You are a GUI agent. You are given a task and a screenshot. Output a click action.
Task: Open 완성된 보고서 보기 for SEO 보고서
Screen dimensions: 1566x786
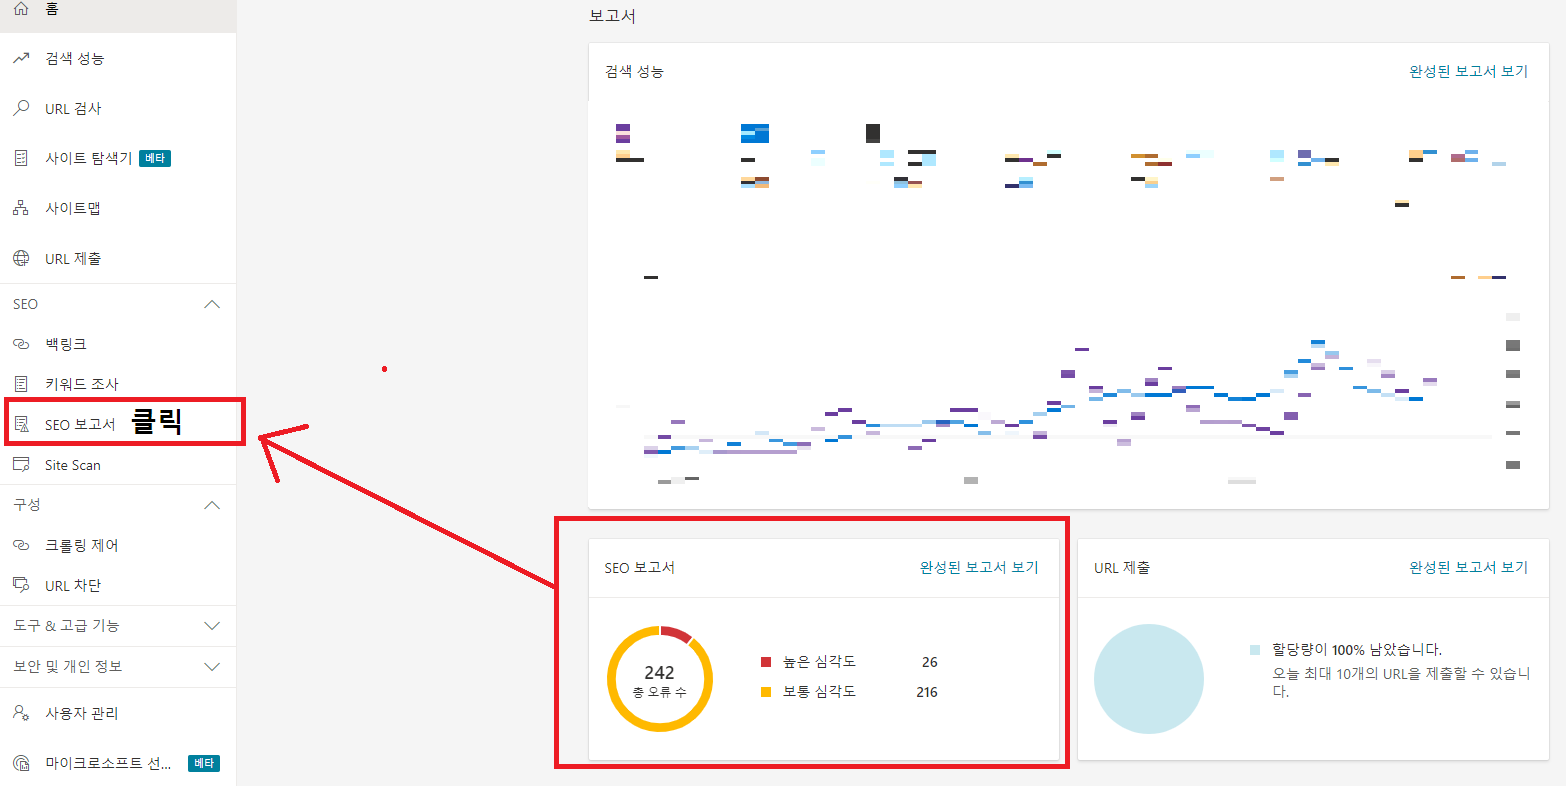(x=979, y=568)
